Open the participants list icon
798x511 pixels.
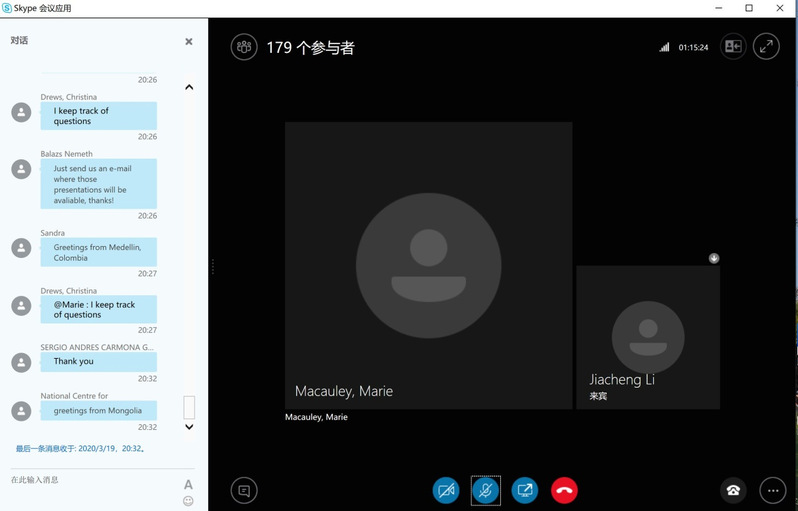coord(243,47)
